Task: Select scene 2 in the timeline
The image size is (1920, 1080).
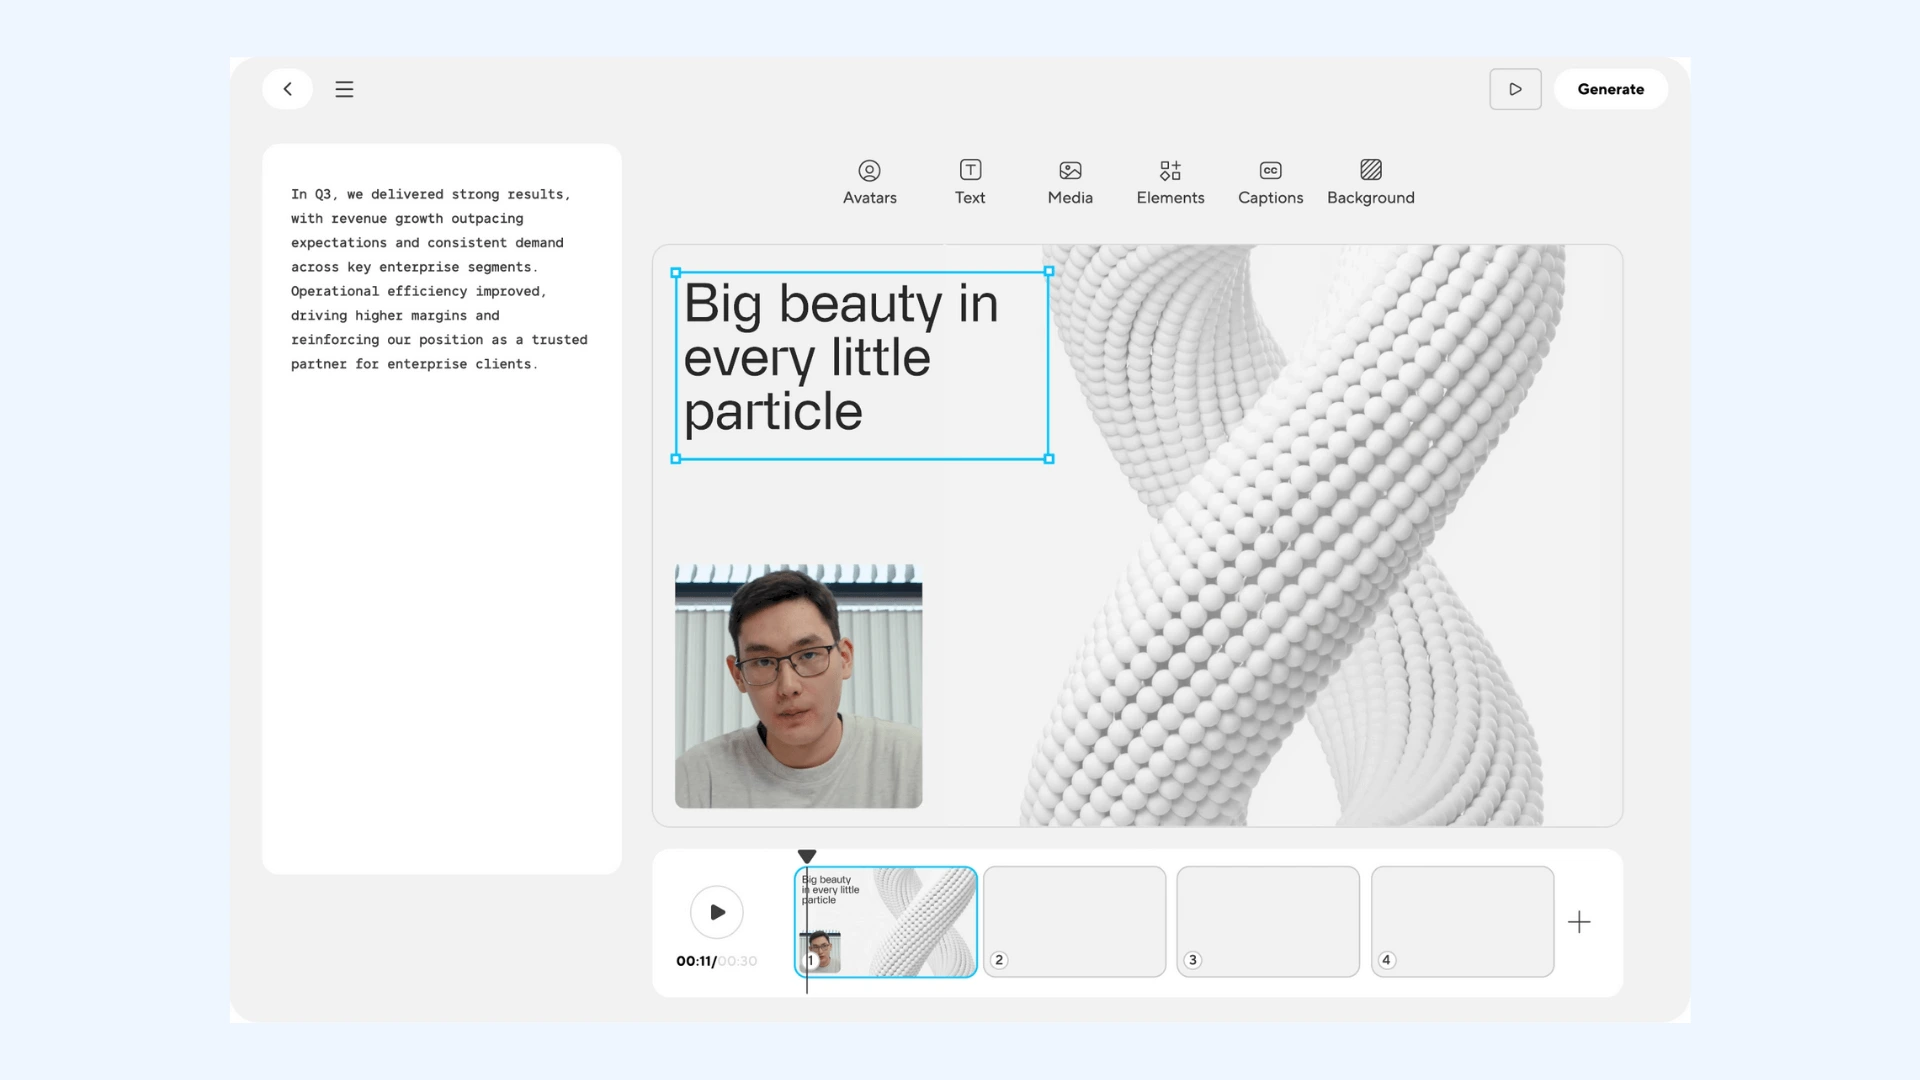Action: click(x=1074, y=921)
